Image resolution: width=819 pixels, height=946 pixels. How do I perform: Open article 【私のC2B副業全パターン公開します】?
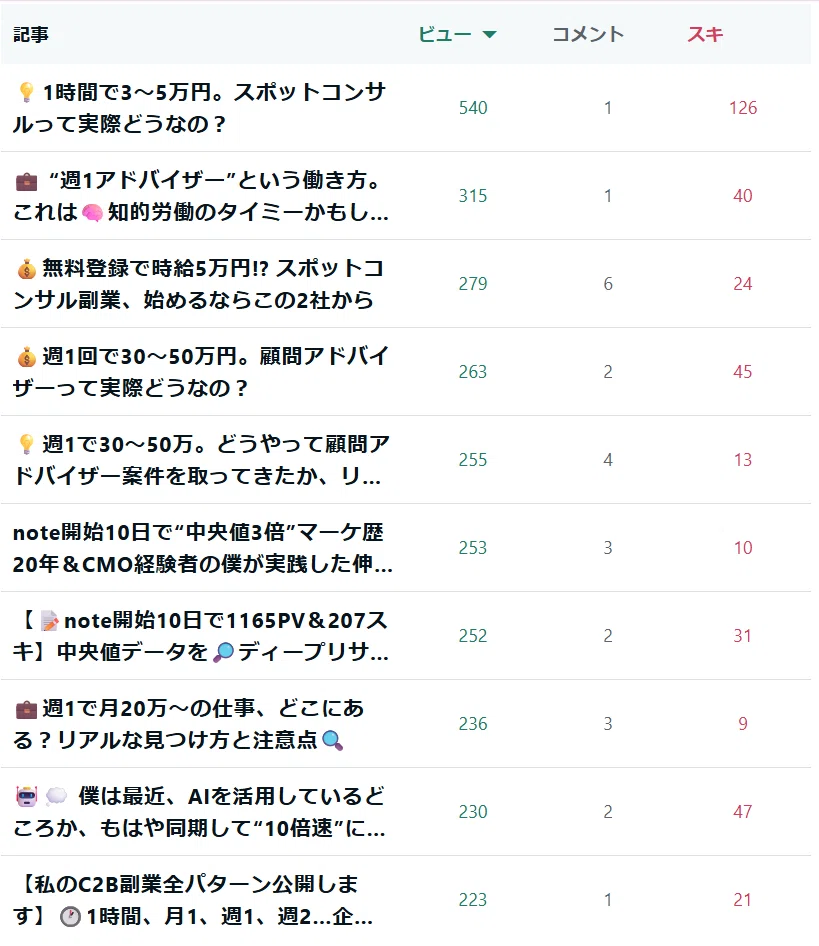[193, 900]
